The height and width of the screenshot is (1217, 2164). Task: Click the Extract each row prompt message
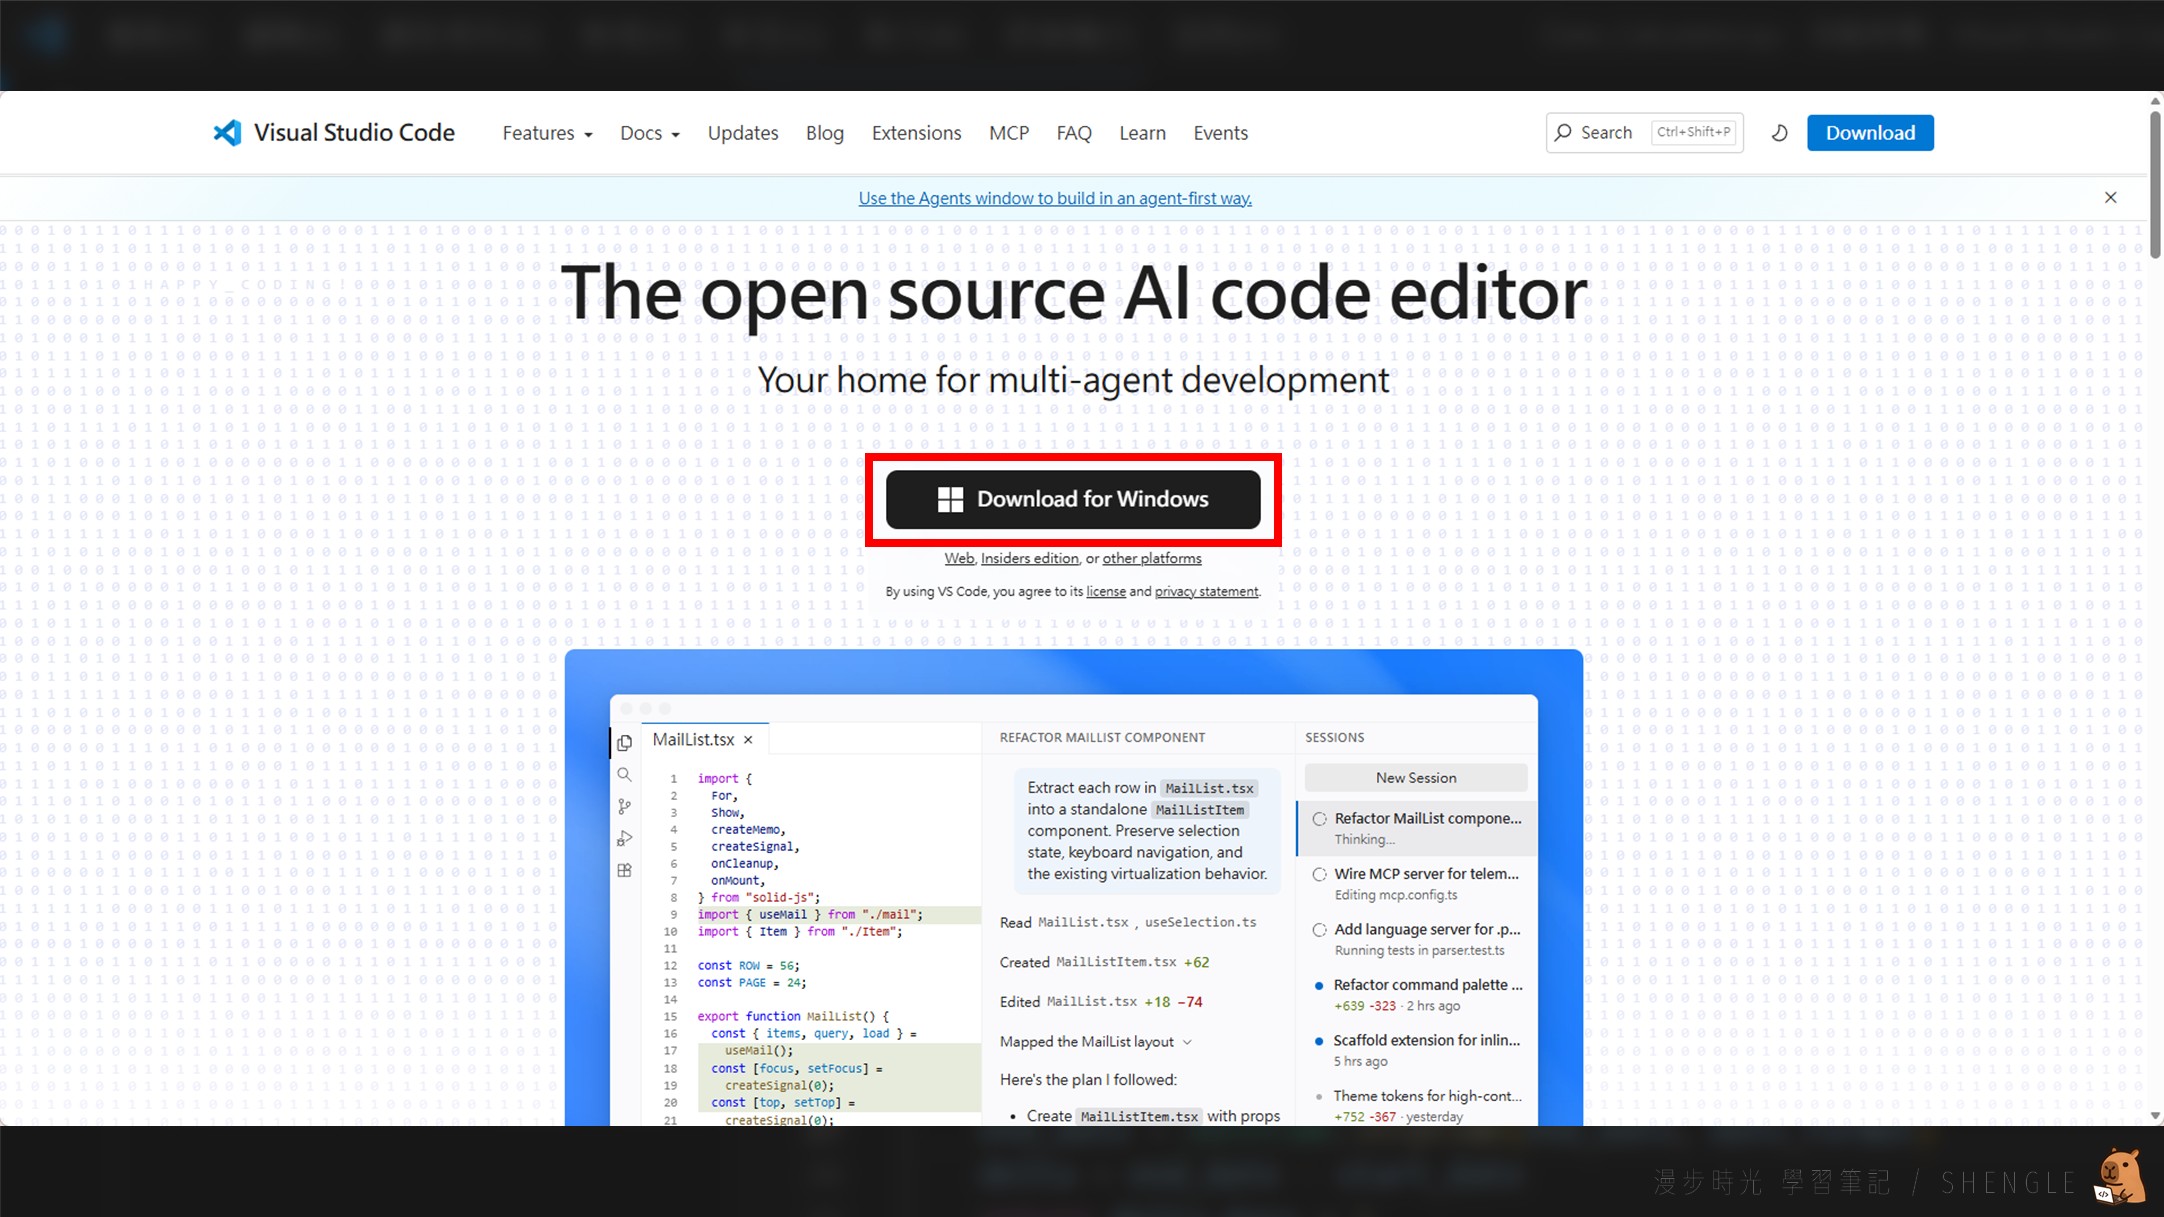point(1147,831)
